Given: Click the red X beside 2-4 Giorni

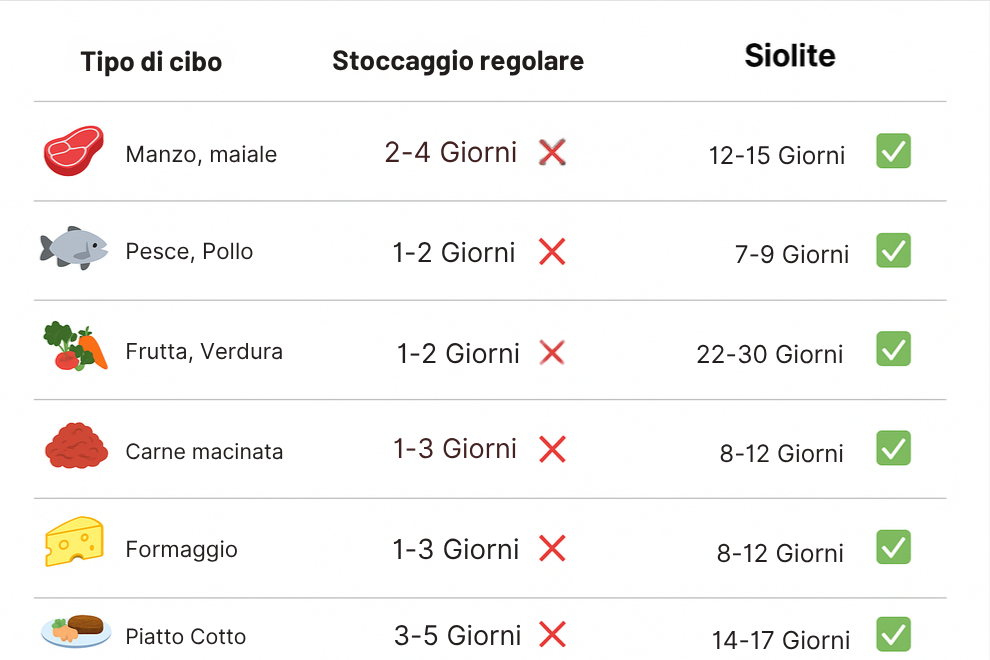Looking at the screenshot, I should pos(552,152).
